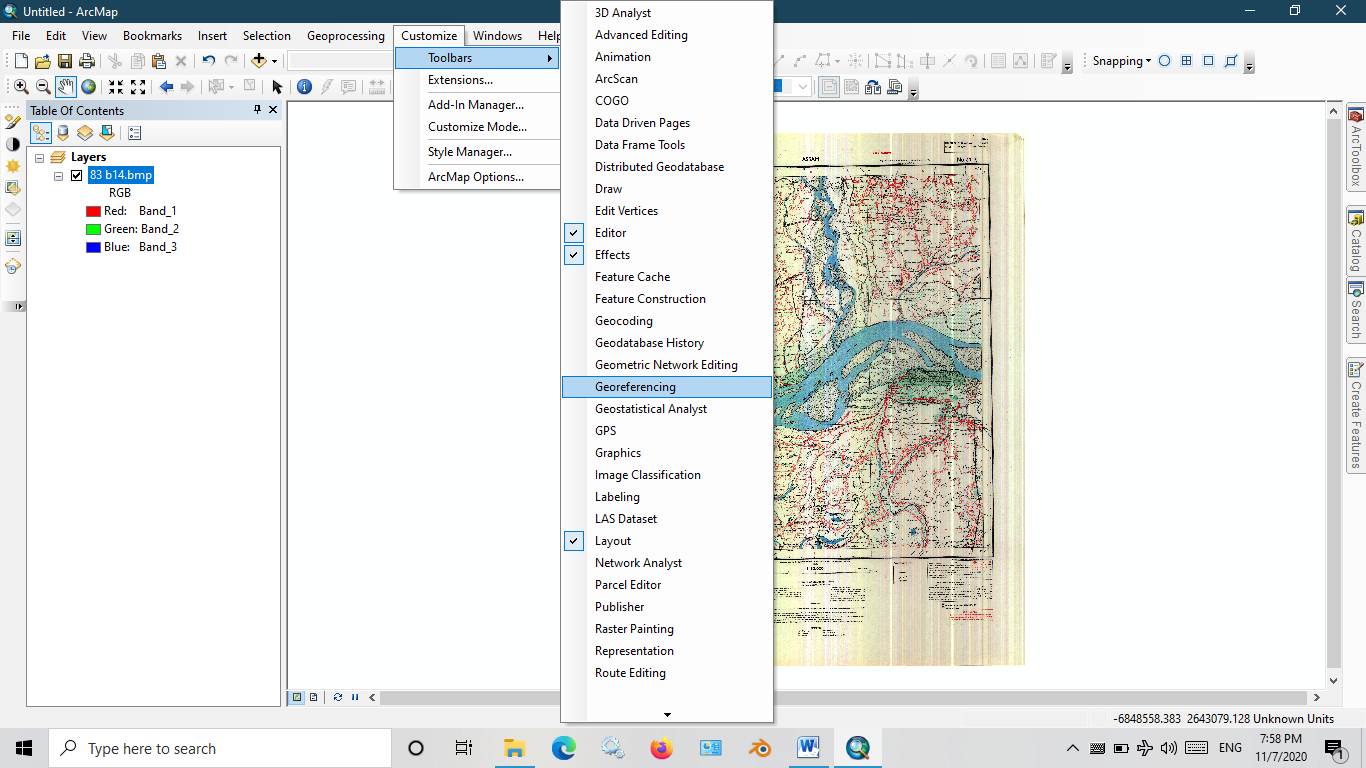Click the Add Data icon

click(x=256, y=60)
